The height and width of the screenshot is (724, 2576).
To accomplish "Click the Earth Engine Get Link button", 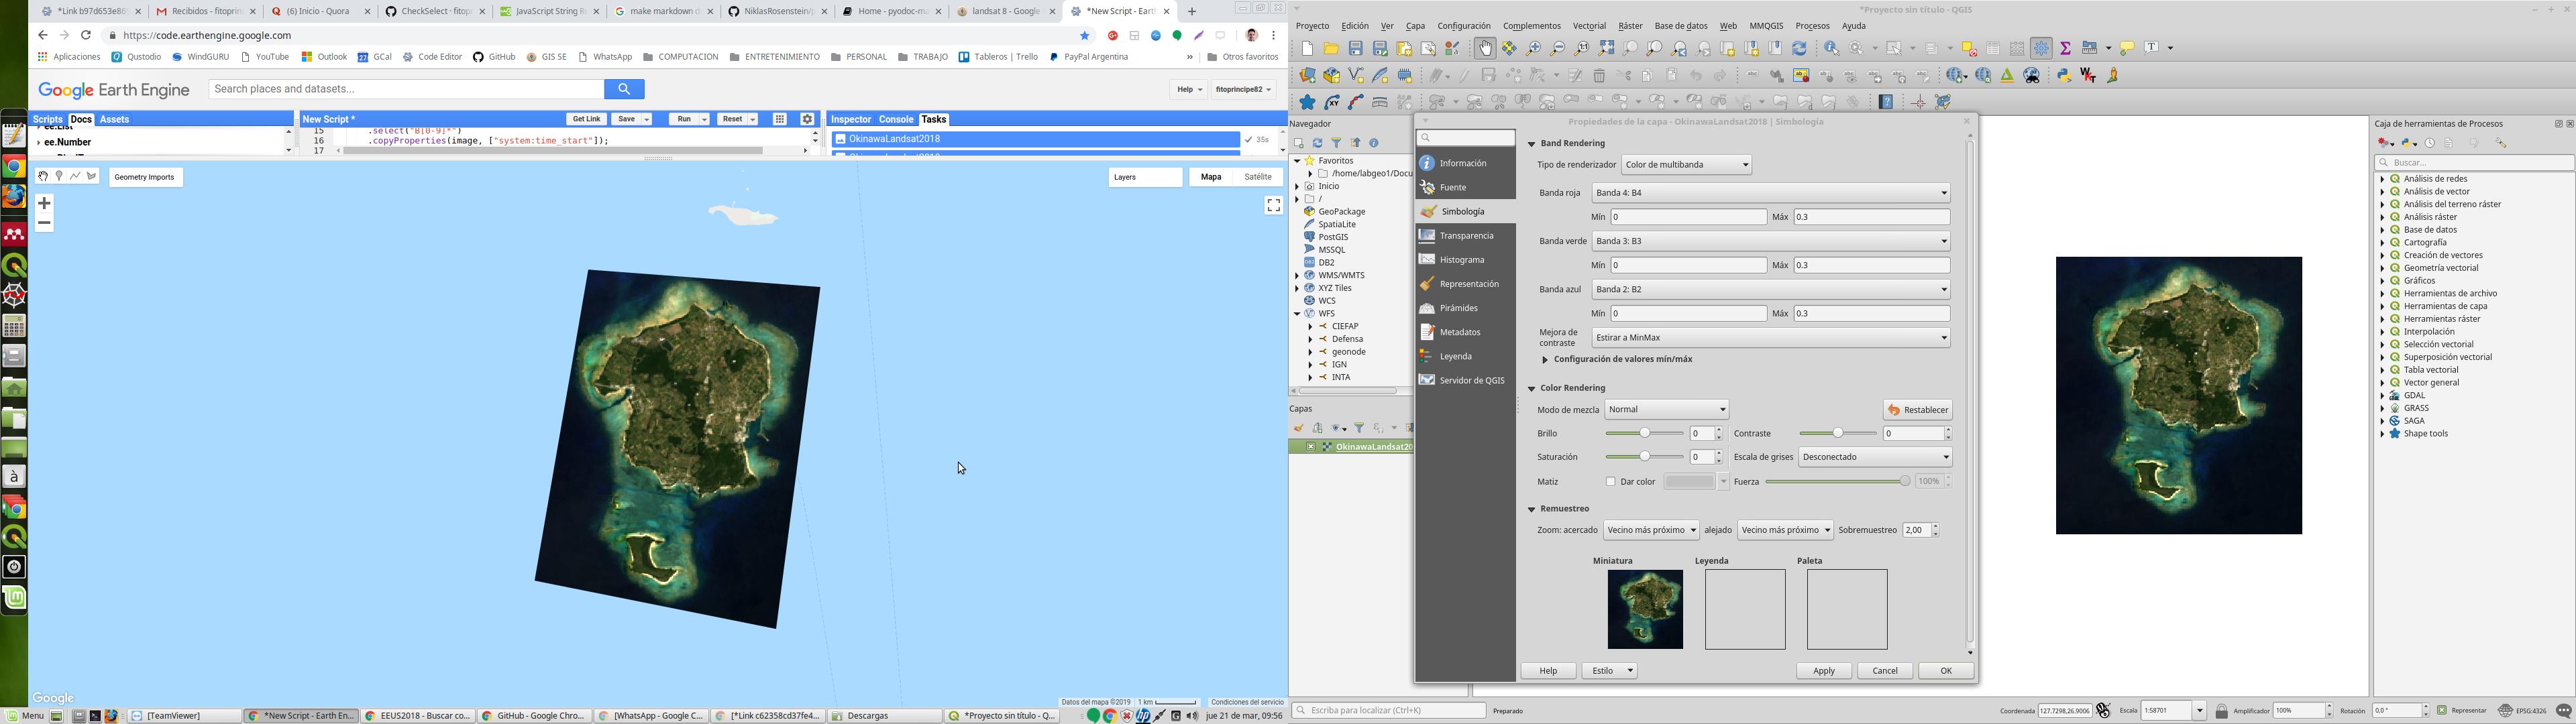I will click(x=586, y=120).
